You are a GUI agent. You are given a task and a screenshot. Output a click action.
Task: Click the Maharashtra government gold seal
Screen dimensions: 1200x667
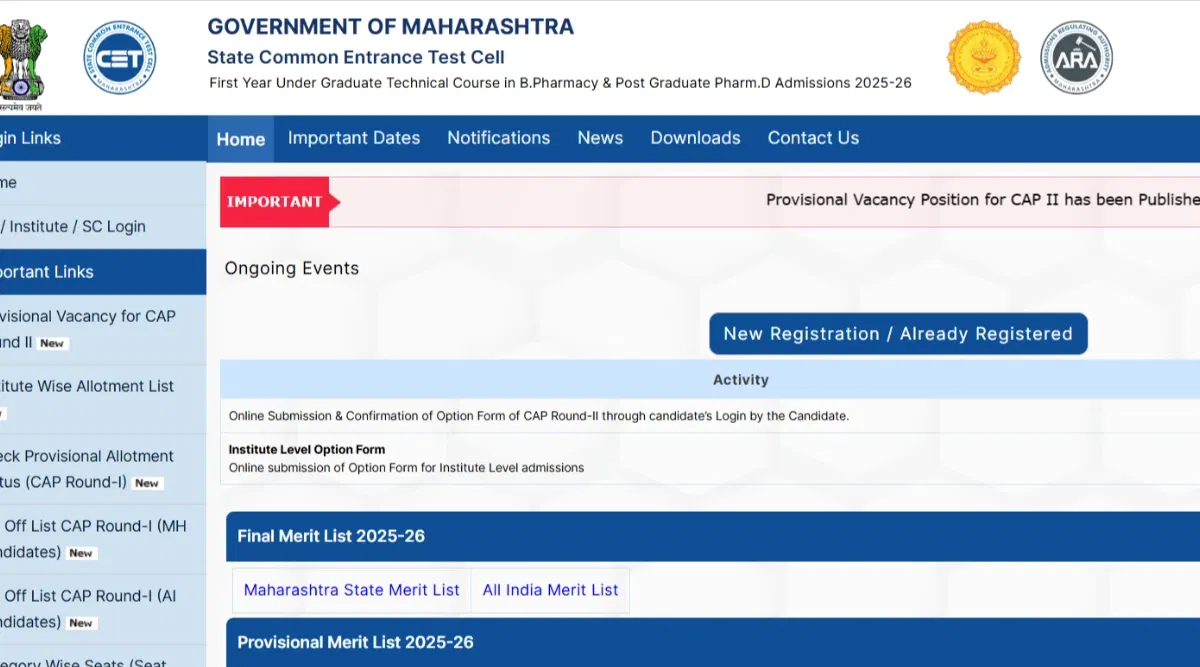(x=983, y=57)
